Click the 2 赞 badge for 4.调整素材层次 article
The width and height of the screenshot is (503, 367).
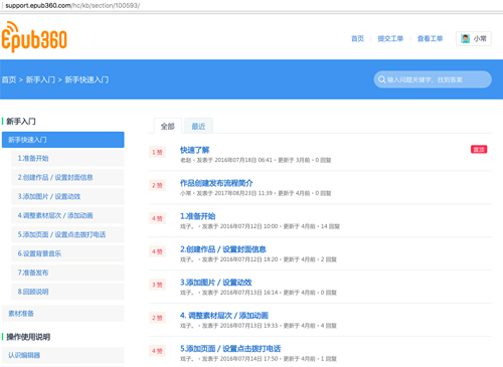[157, 318]
